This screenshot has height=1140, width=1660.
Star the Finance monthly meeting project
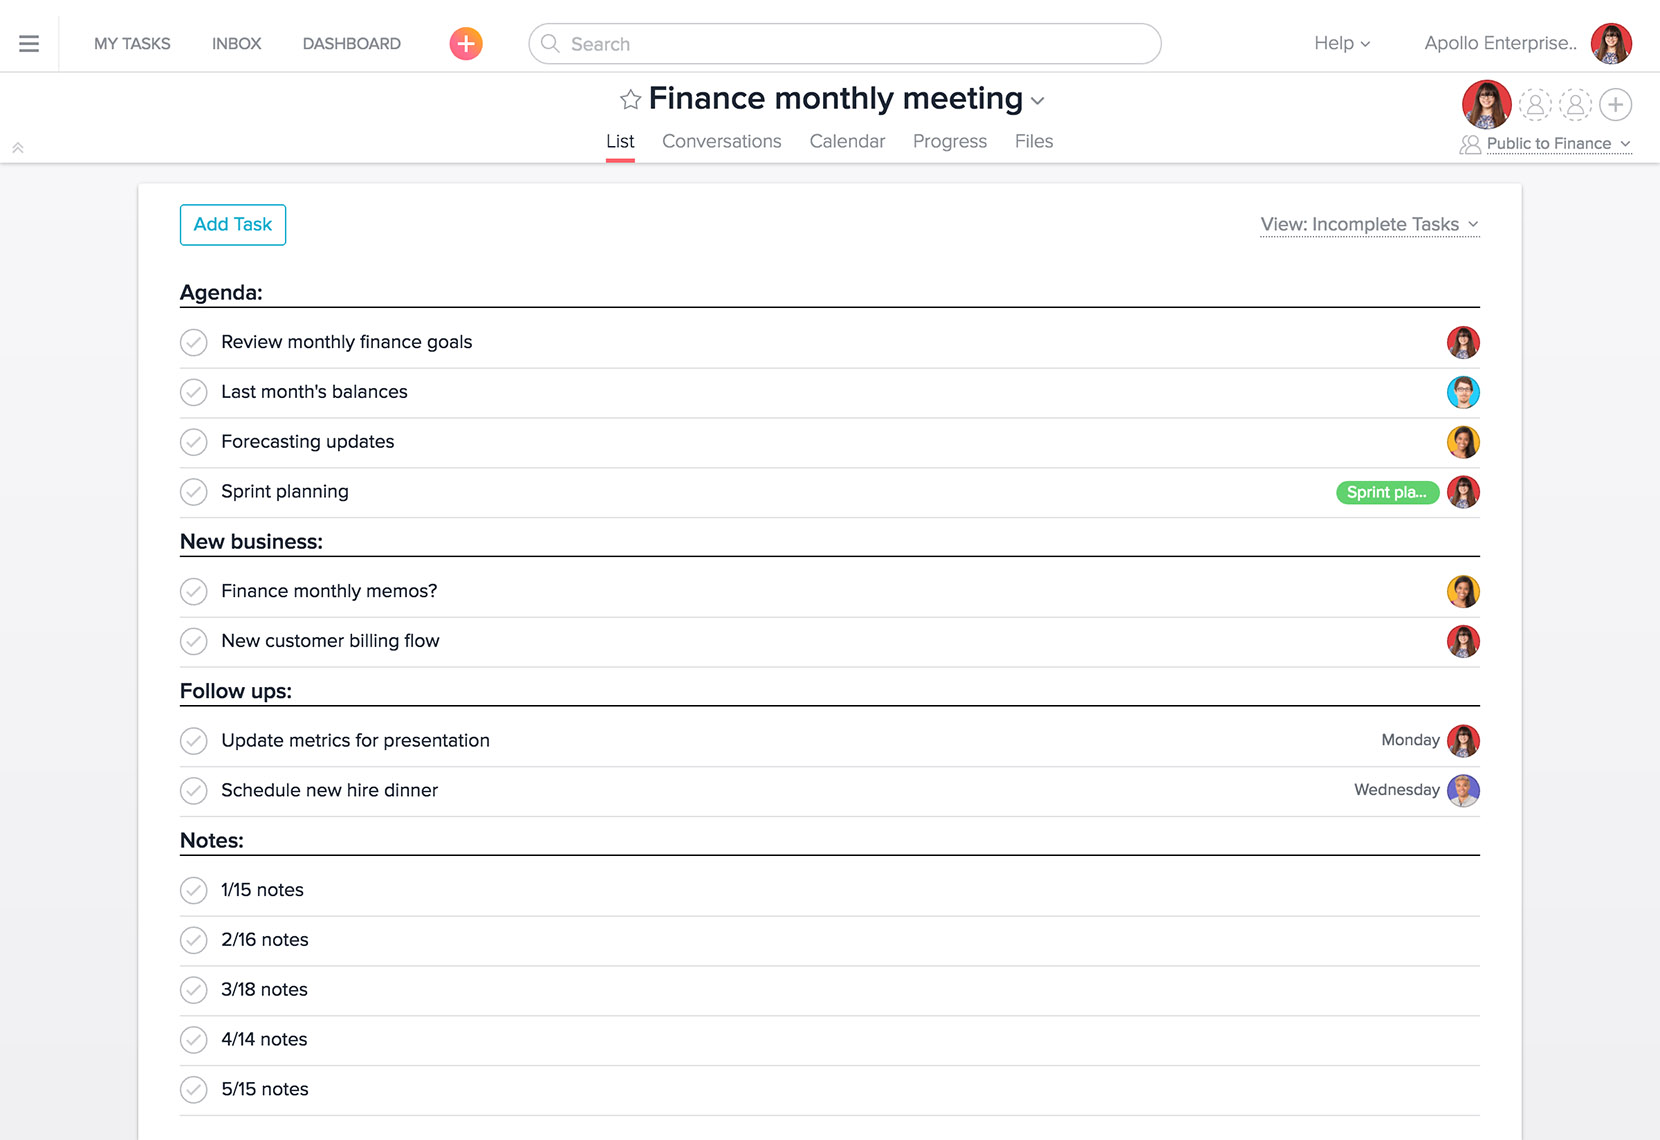point(628,99)
